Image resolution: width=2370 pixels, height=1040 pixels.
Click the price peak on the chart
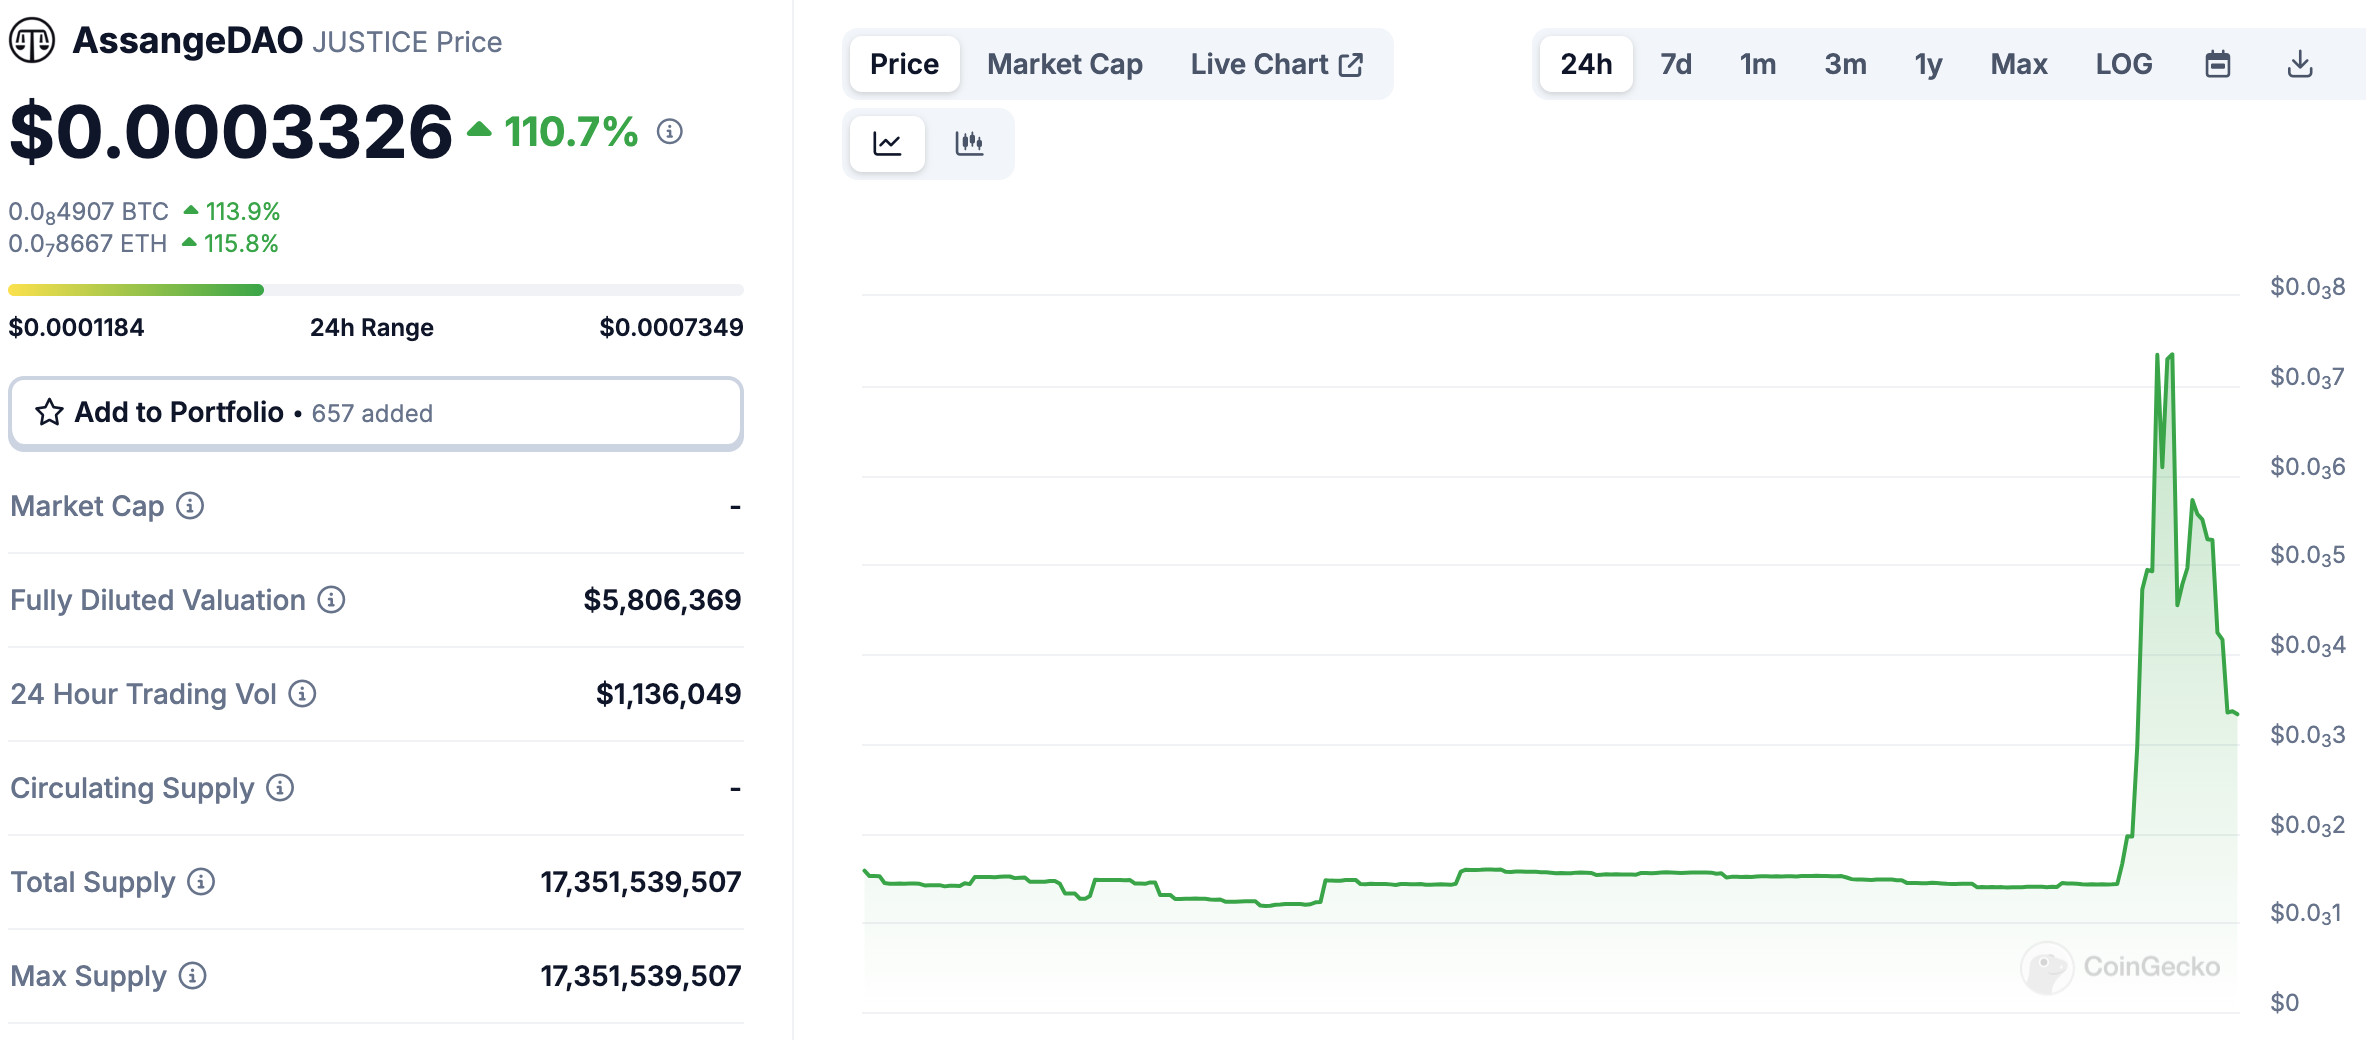pos(2171,356)
